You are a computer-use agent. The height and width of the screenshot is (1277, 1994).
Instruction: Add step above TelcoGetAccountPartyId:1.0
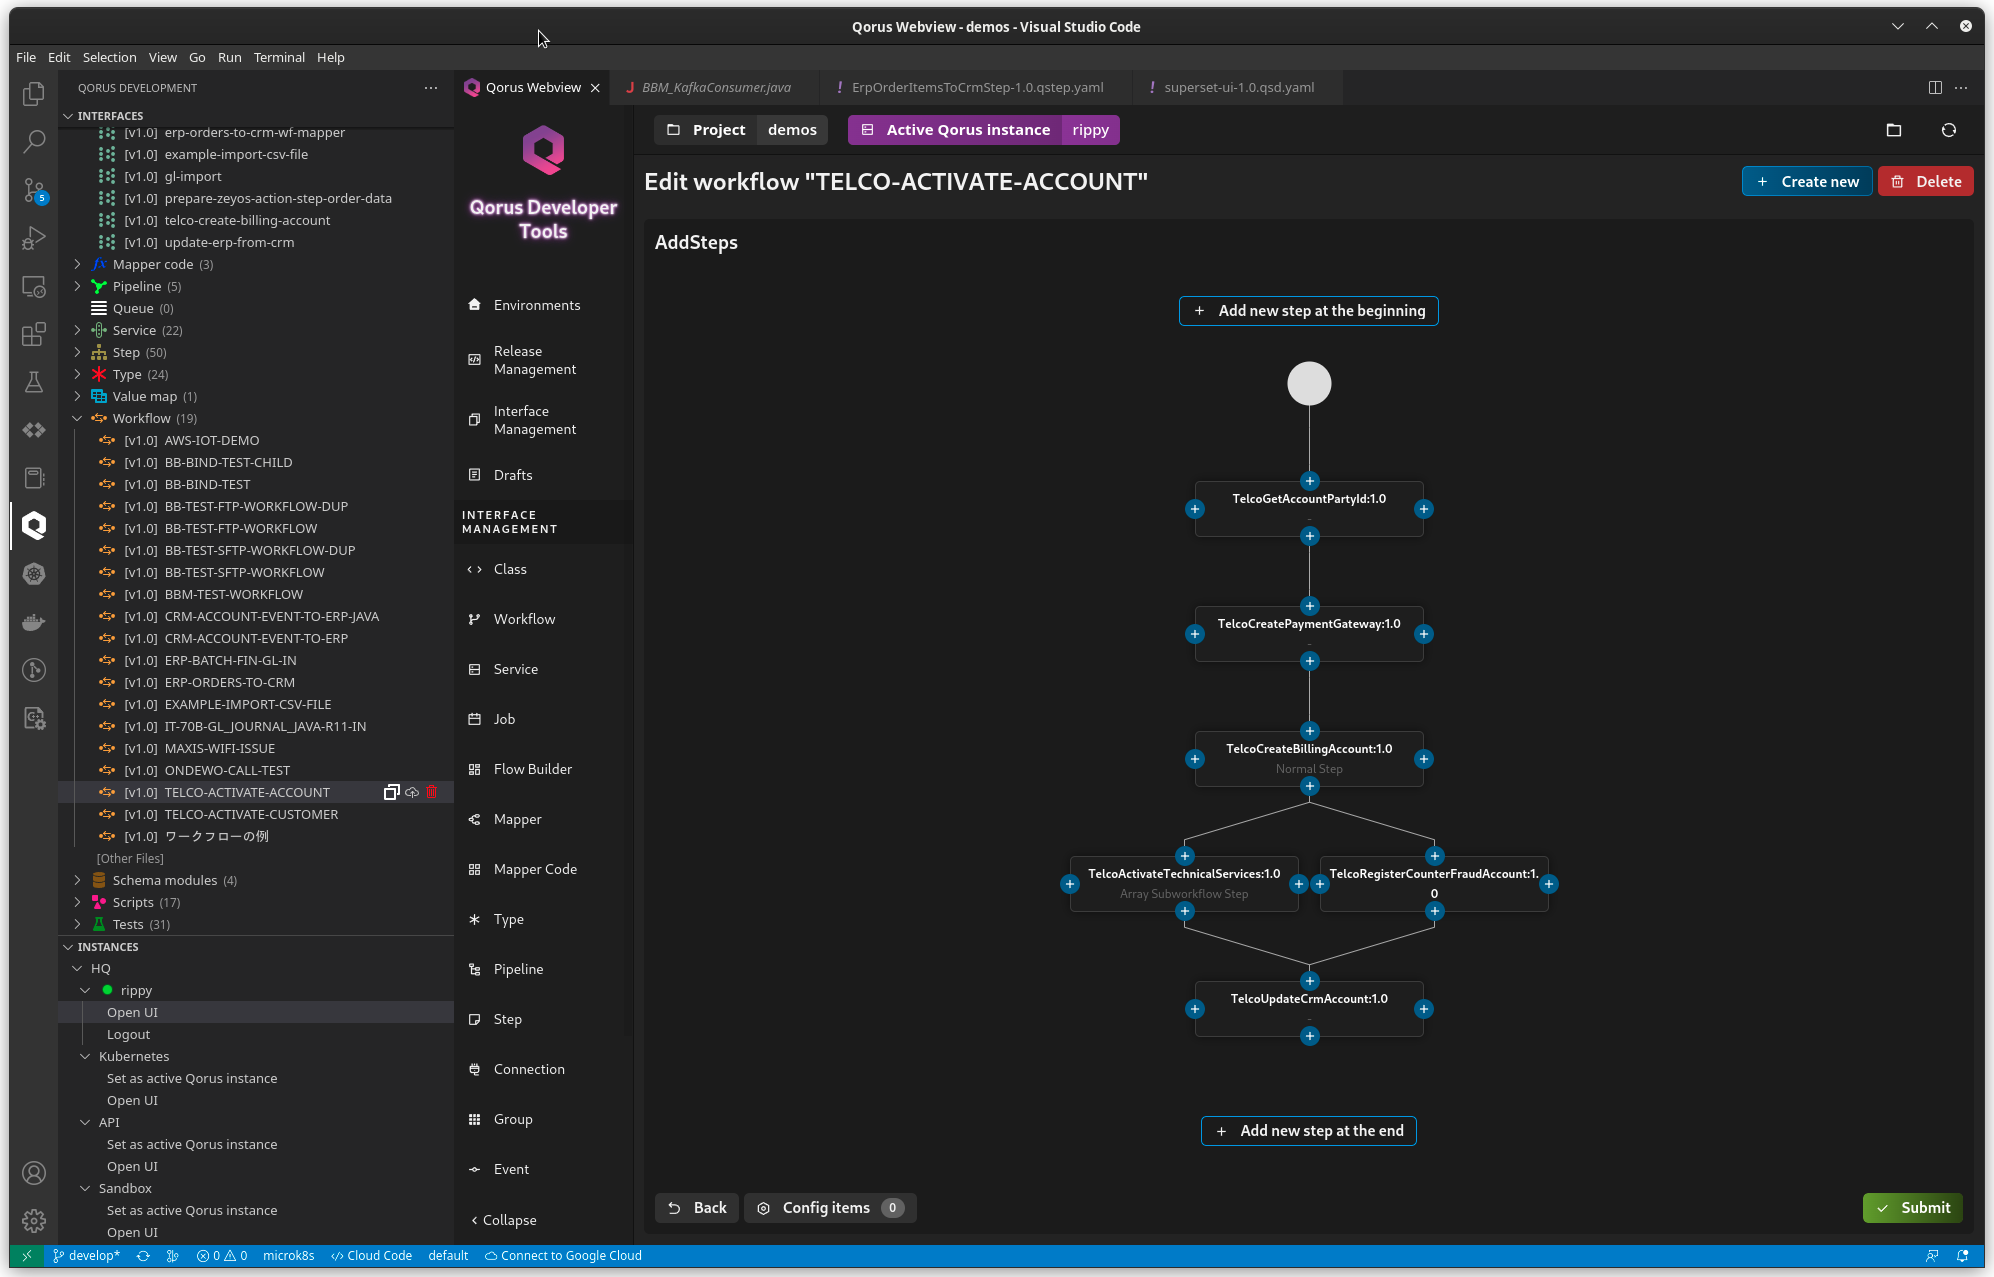pos(1310,481)
